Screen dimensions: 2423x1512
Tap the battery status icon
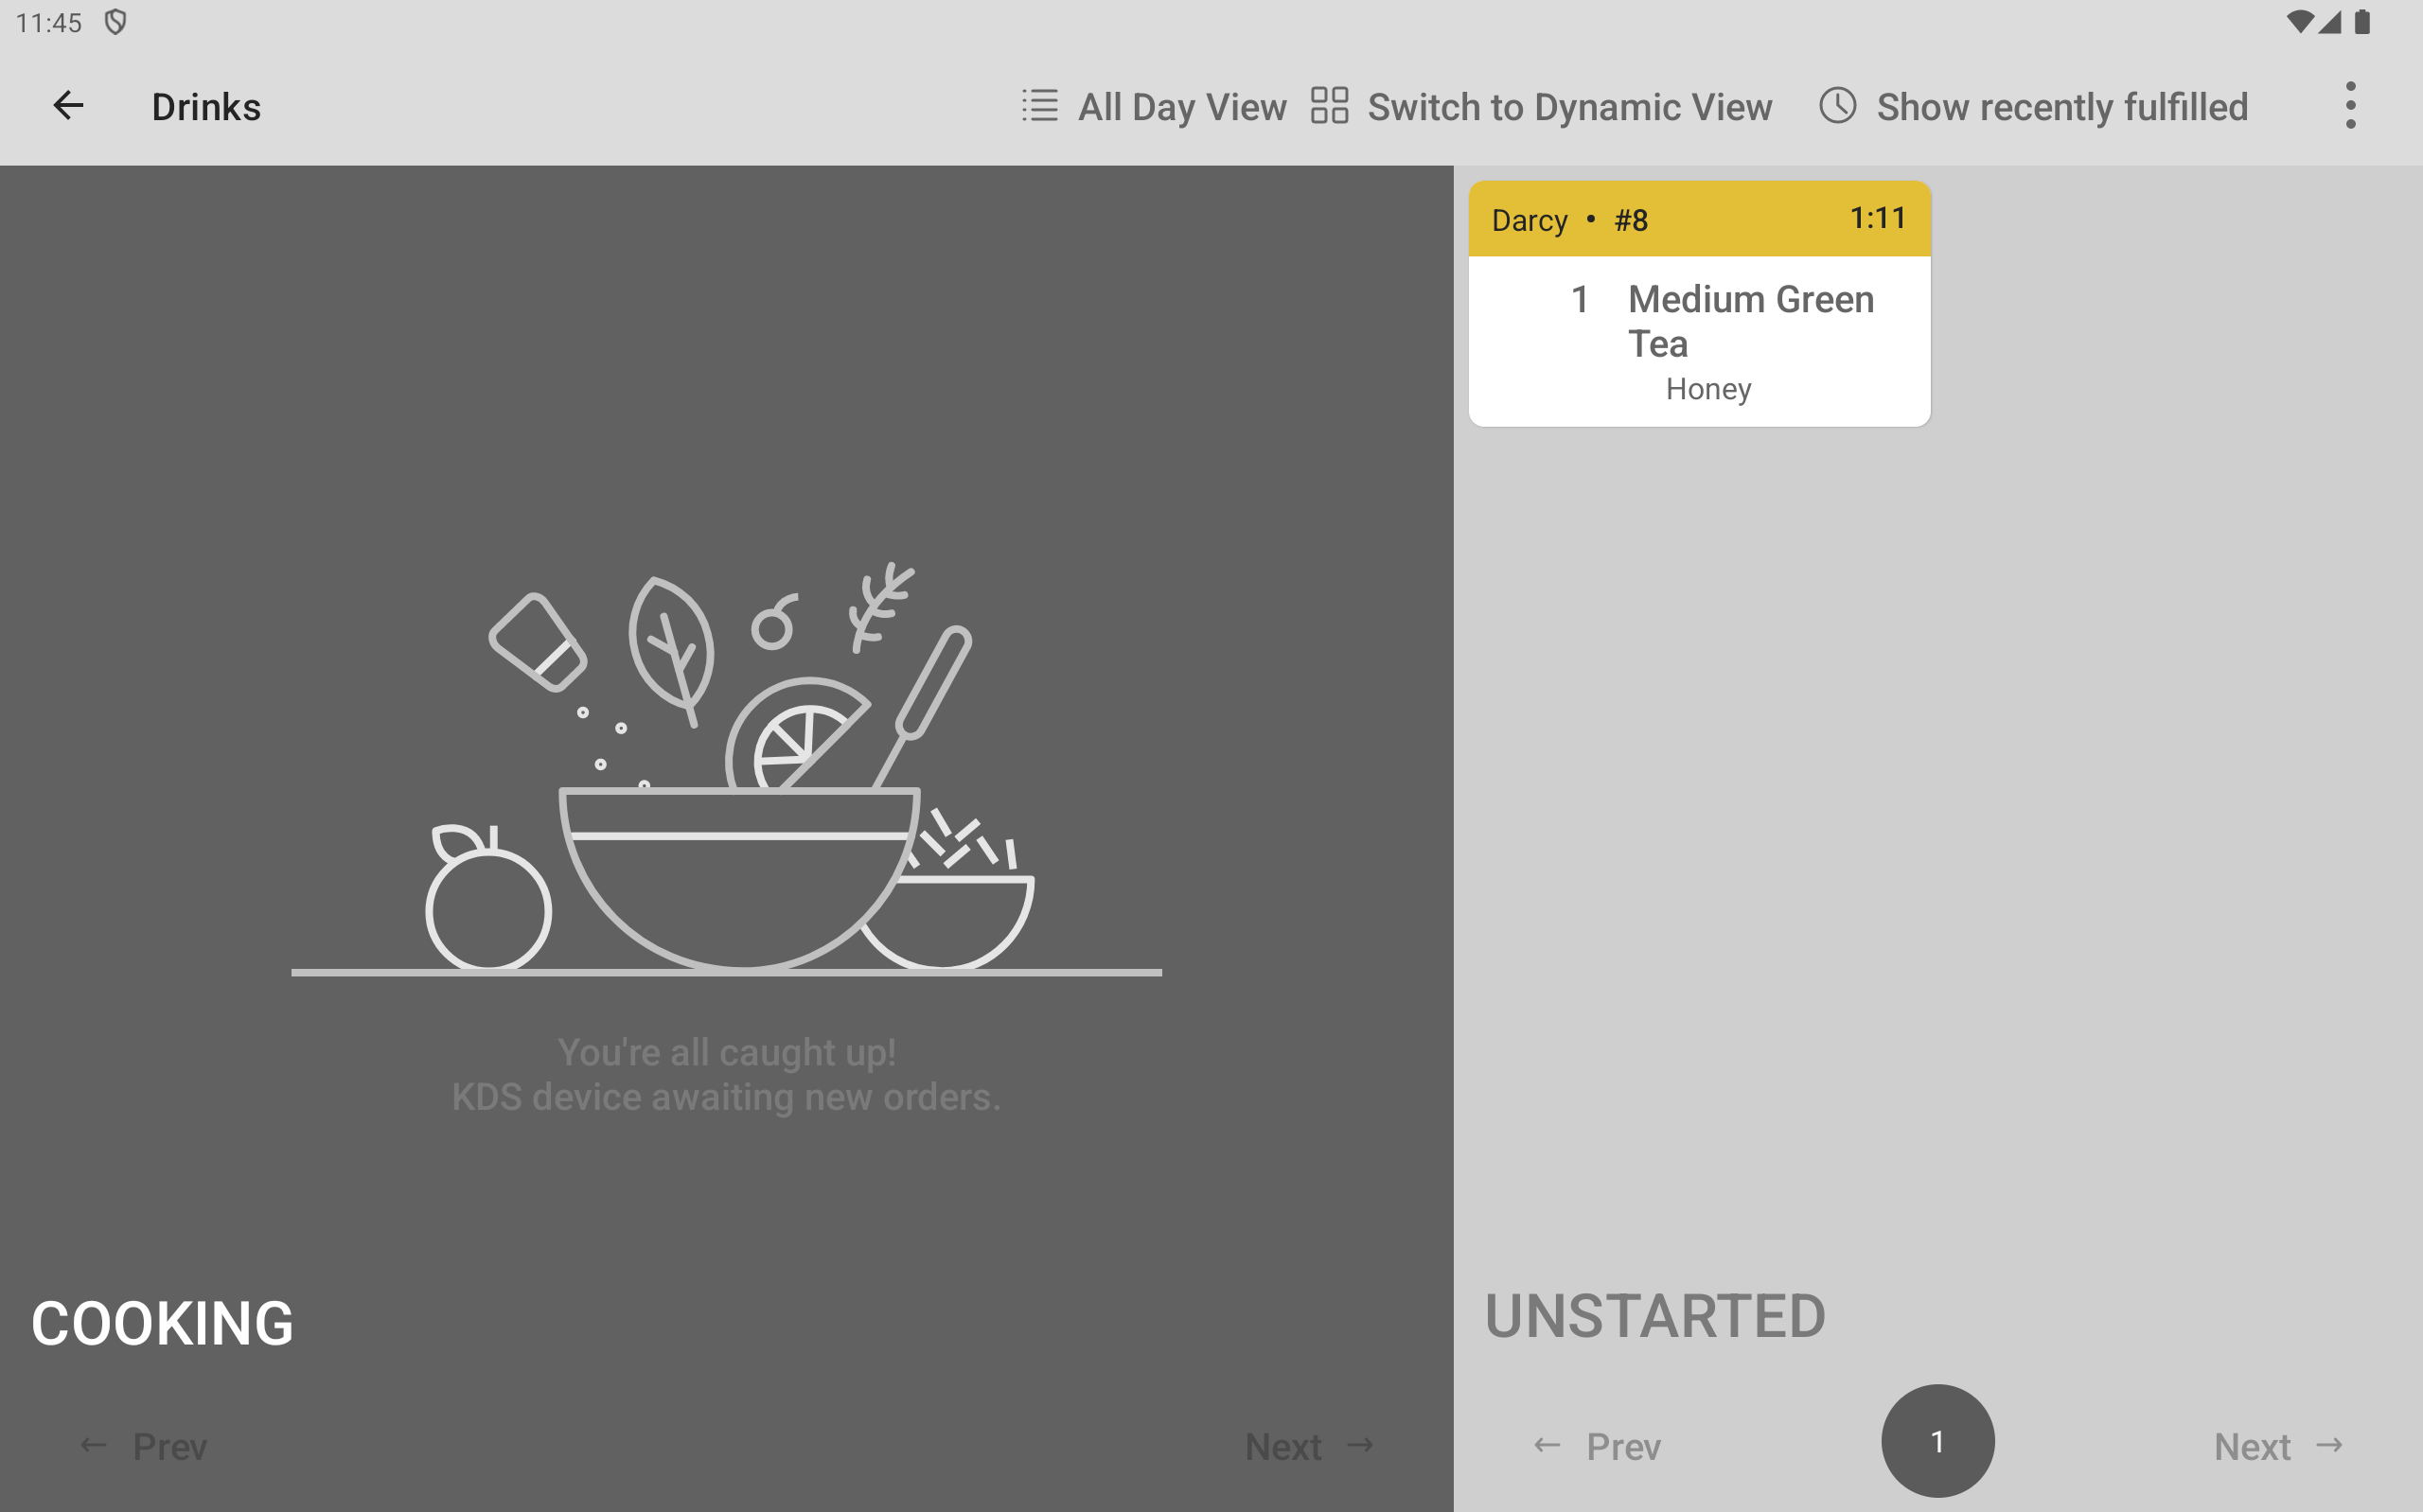point(2362,22)
